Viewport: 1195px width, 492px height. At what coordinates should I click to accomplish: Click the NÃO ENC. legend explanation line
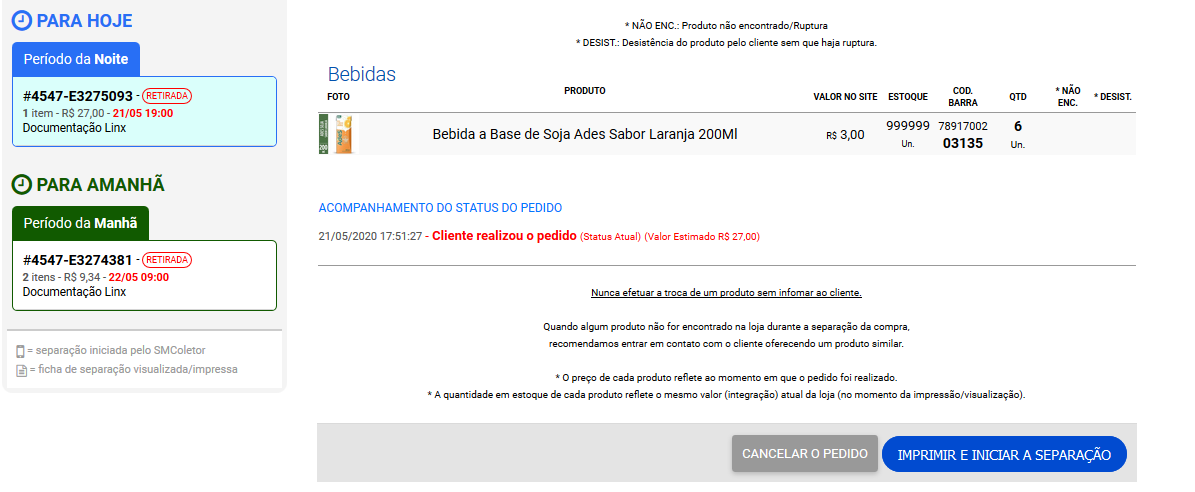726,25
